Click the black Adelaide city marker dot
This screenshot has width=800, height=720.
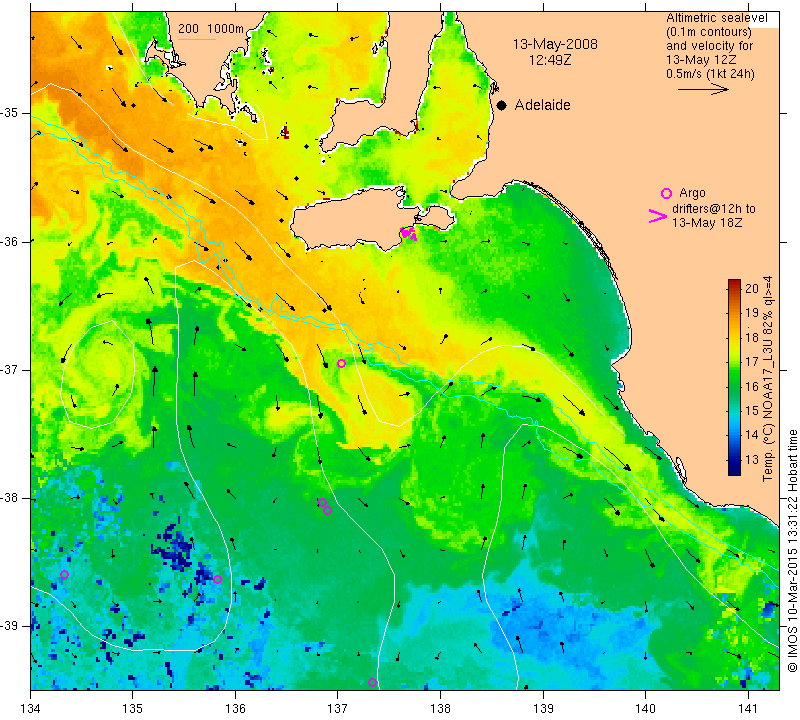click(x=502, y=105)
